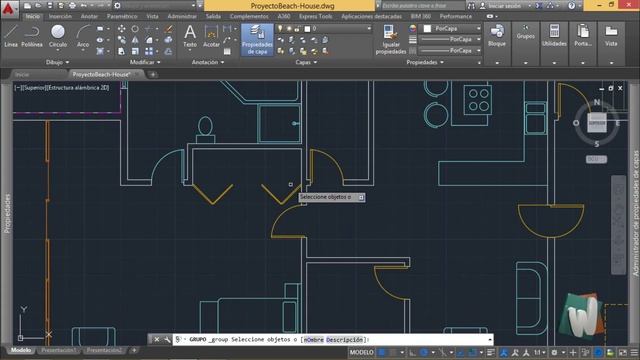
Task: Open the AutoCAD application menu
Action: (9, 8)
